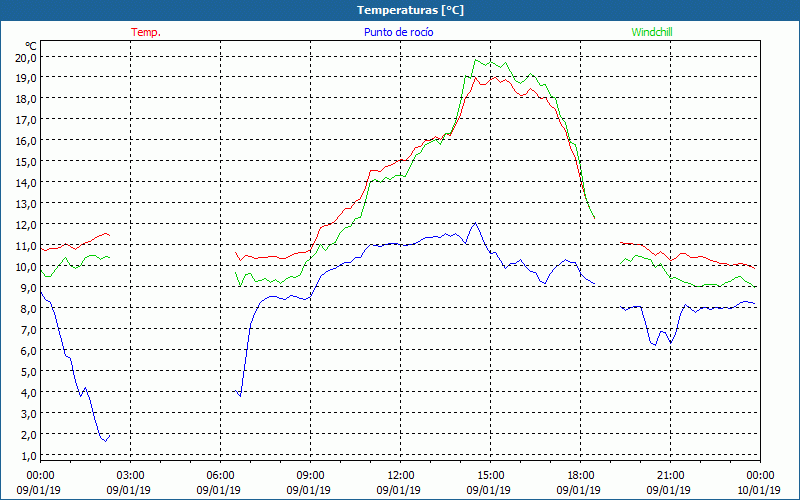Click the '10/01/19' date label

click(759, 490)
